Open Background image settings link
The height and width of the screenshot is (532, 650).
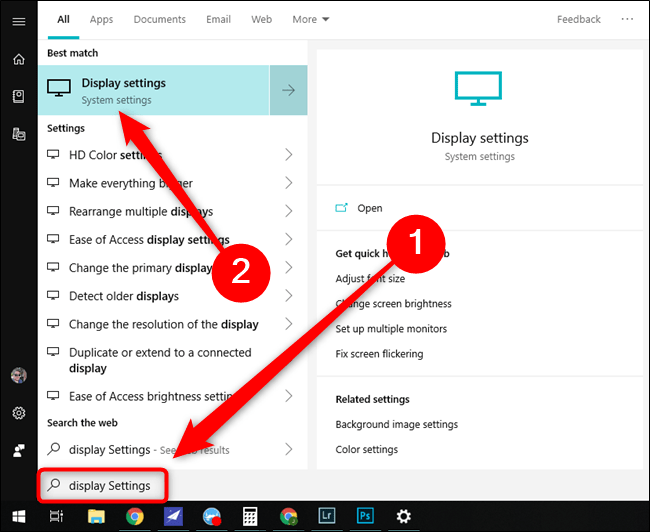[x=395, y=425]
